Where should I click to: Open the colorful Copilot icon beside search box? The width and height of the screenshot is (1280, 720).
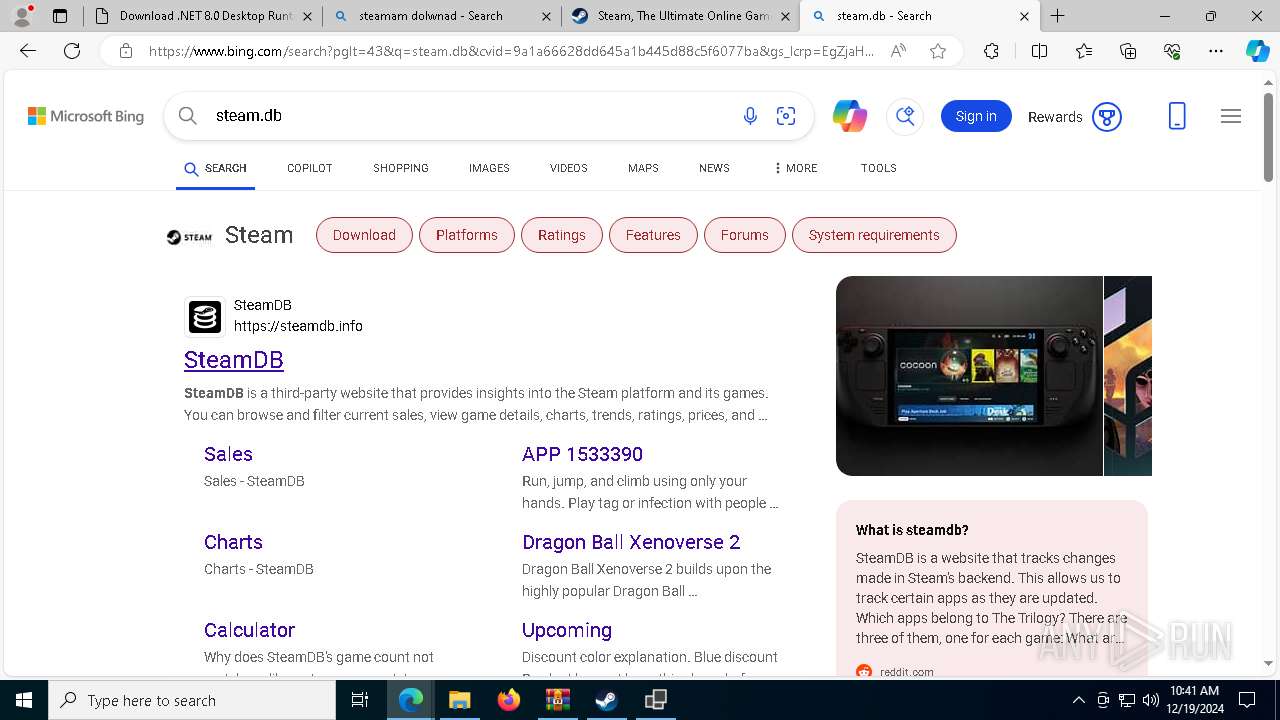coord(850,116)
